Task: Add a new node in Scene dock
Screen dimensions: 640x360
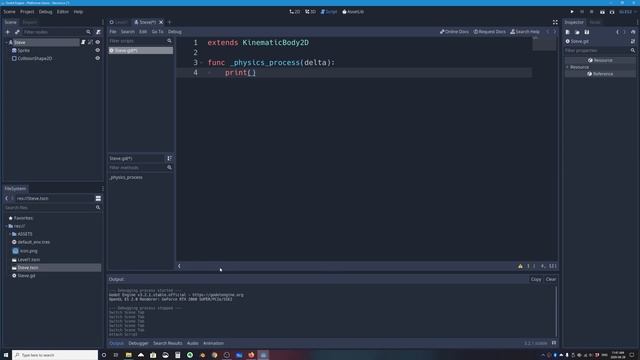Action: 8,32
